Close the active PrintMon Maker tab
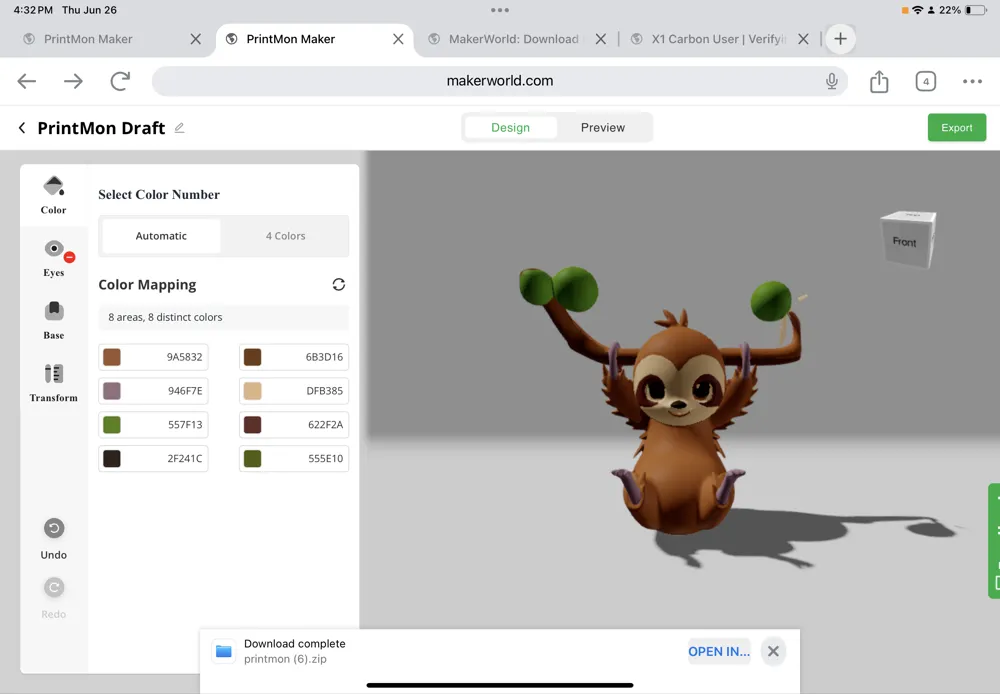Screen dimensions: 1000x694 click(398, 39)
